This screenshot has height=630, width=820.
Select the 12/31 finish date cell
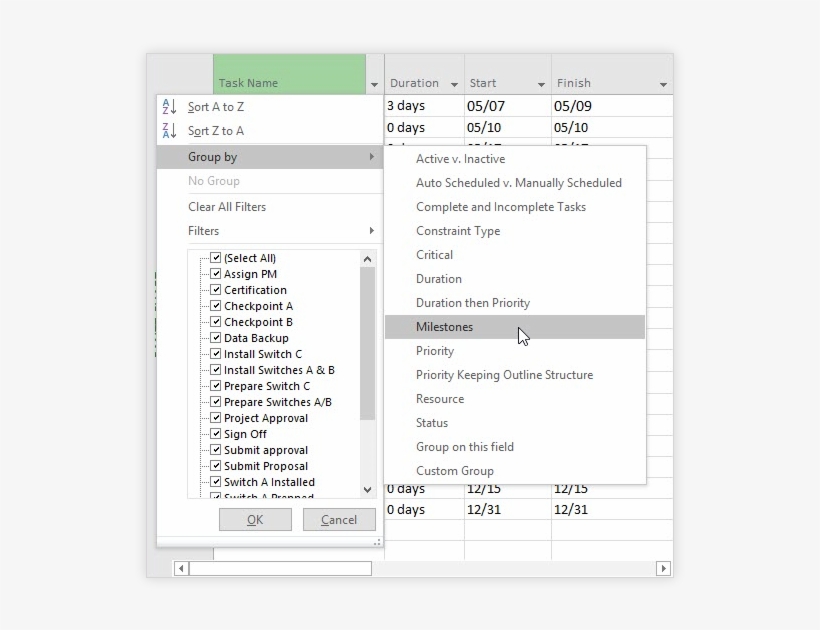coord(612,509)
